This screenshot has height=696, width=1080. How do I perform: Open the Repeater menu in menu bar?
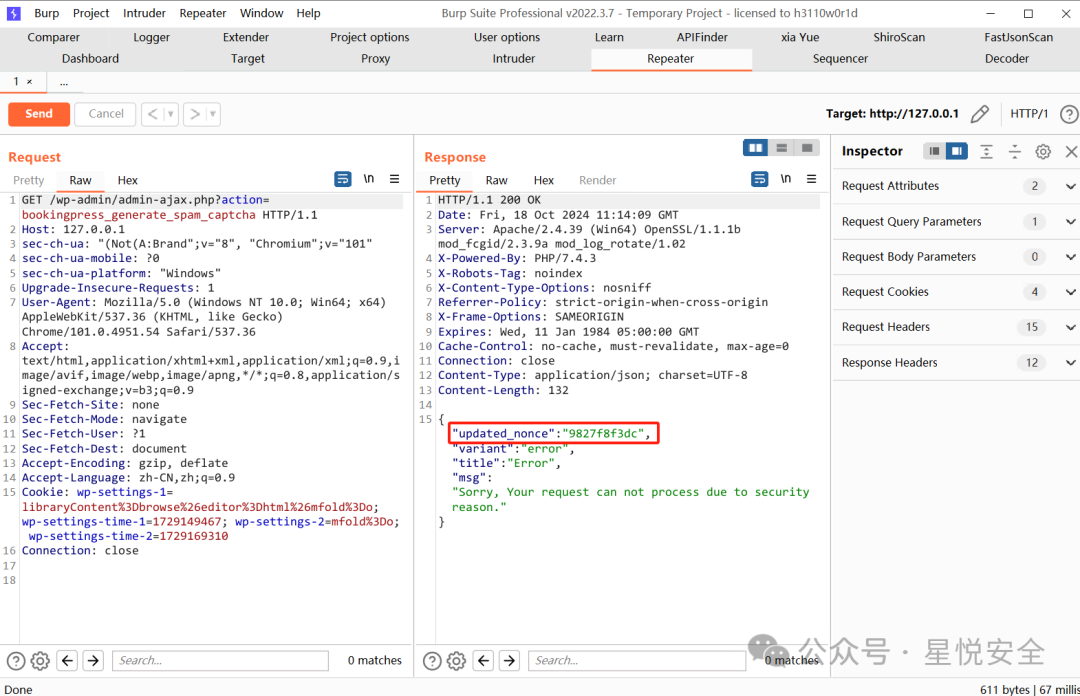tap(202, 13)
